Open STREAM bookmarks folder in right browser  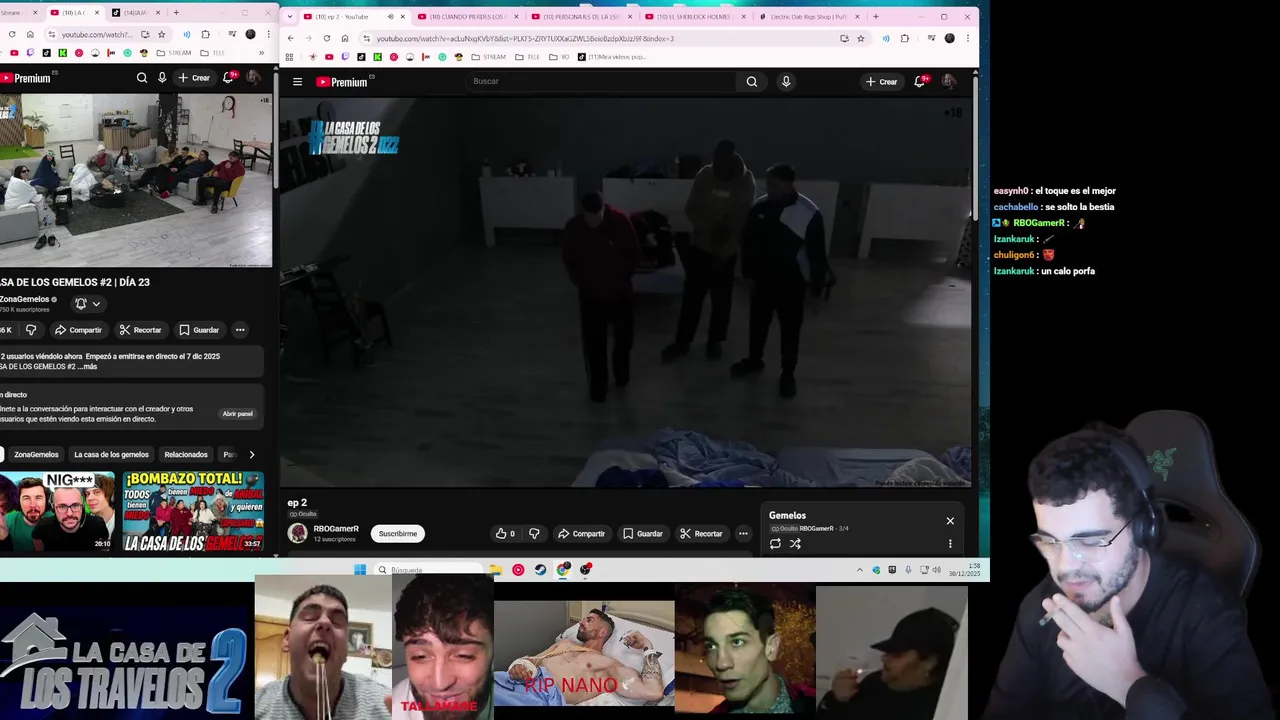pyautogui.click(x=488, y=57)
